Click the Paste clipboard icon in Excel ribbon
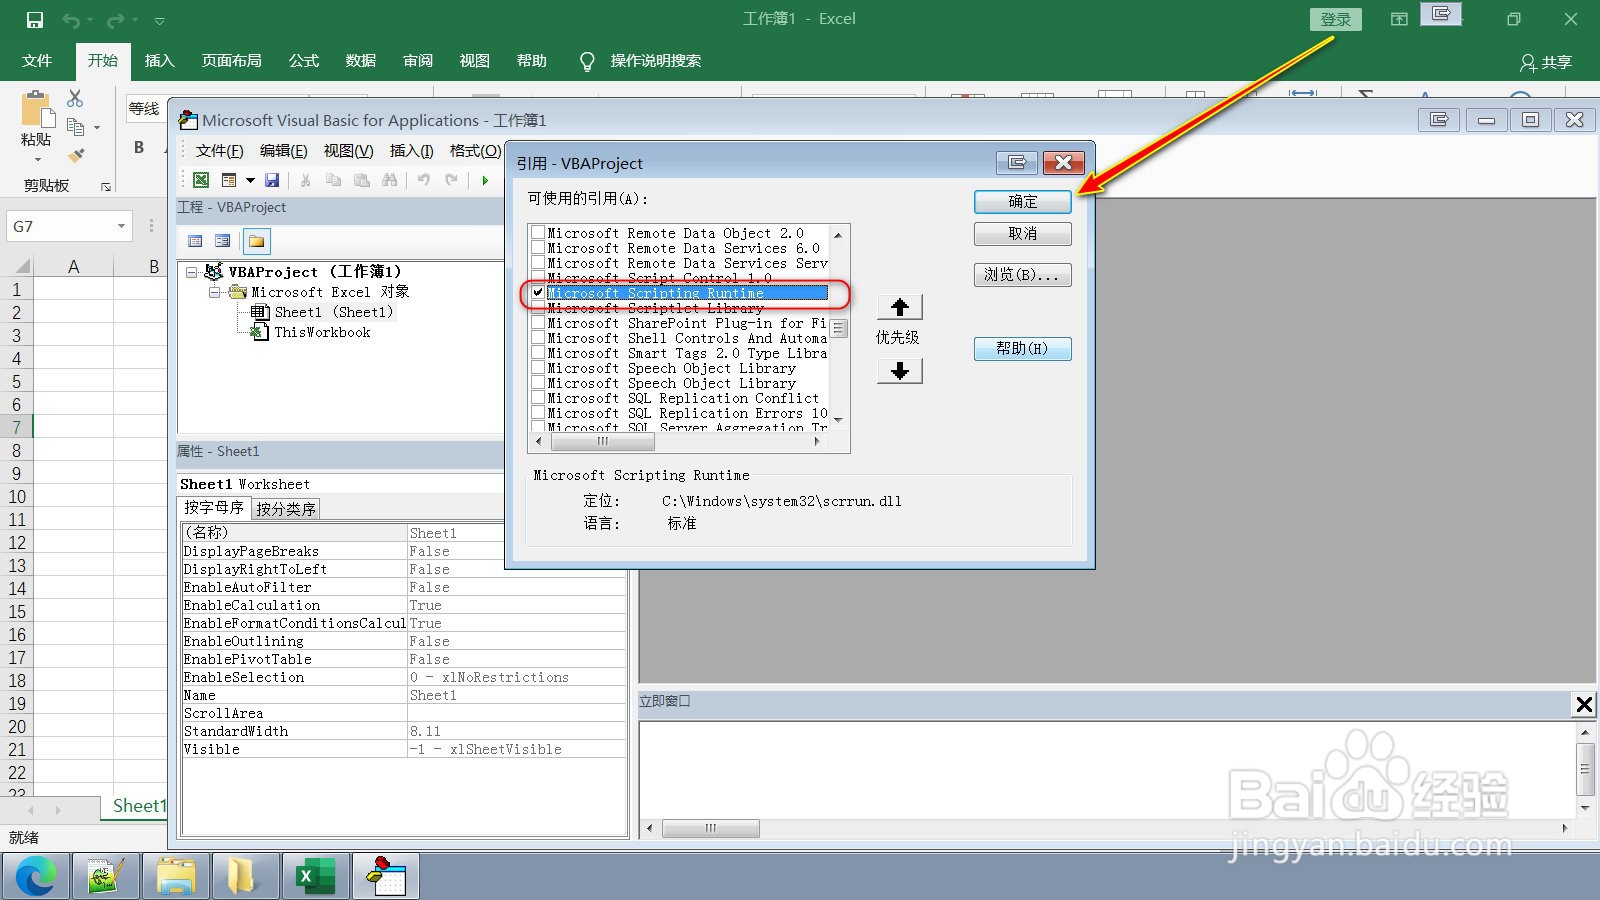The image size is (1600, 900). [x=36, y=109]
